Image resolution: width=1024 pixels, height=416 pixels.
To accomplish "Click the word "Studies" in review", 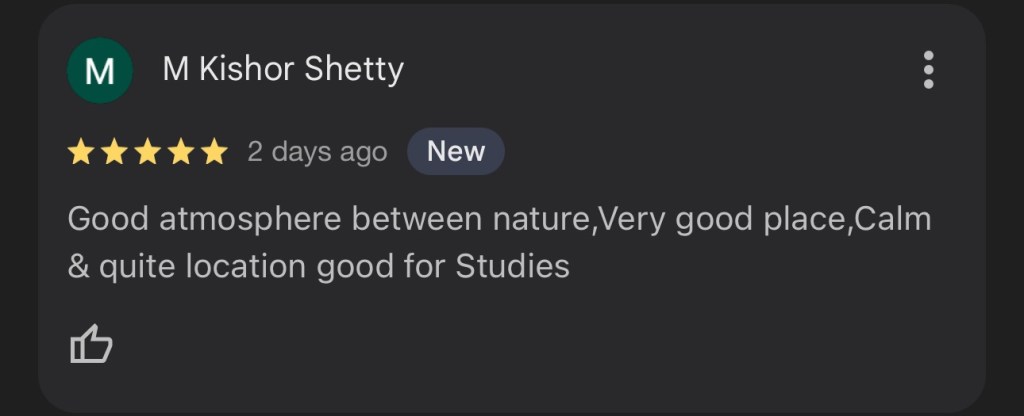I will (x=512, y=267).
